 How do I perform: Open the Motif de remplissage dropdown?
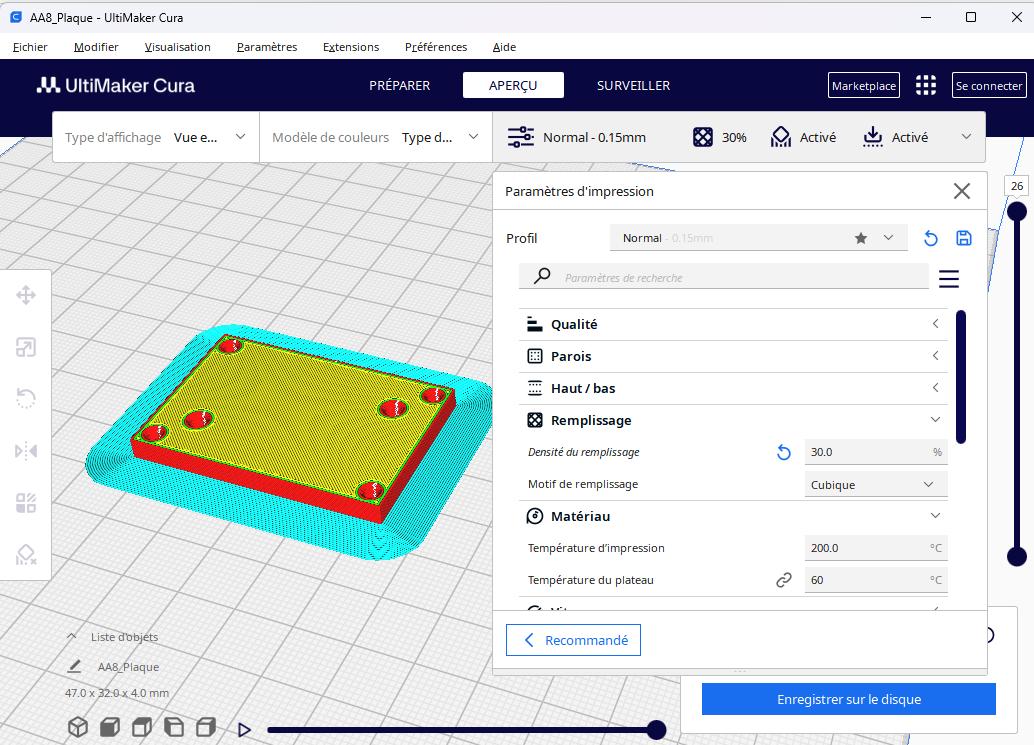tap(875, 484)
